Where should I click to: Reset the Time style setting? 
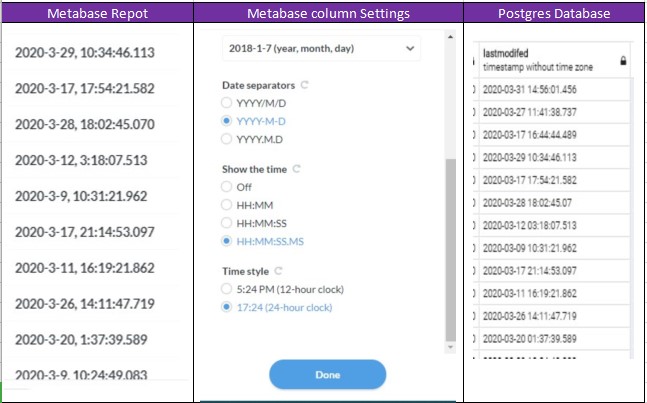tap(279, 271)
